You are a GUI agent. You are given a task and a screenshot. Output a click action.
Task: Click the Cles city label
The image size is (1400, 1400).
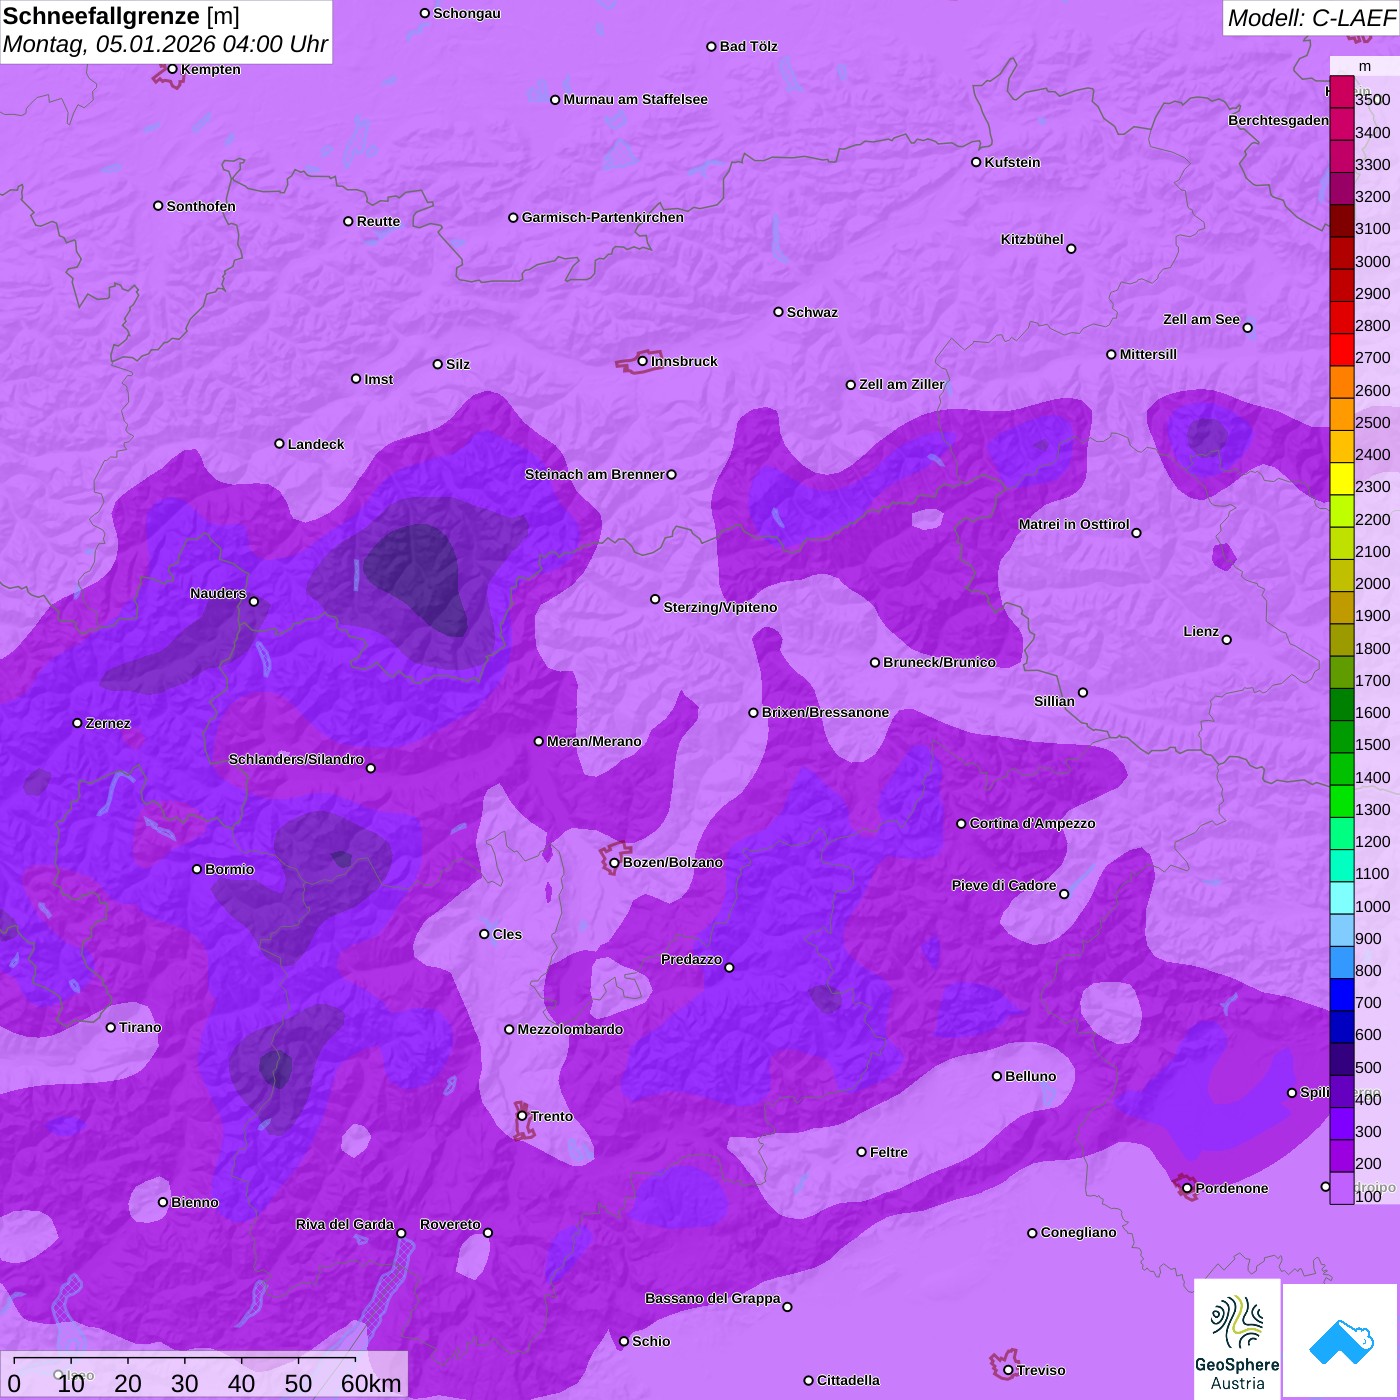pyautogui.click(x=507, y=934)
